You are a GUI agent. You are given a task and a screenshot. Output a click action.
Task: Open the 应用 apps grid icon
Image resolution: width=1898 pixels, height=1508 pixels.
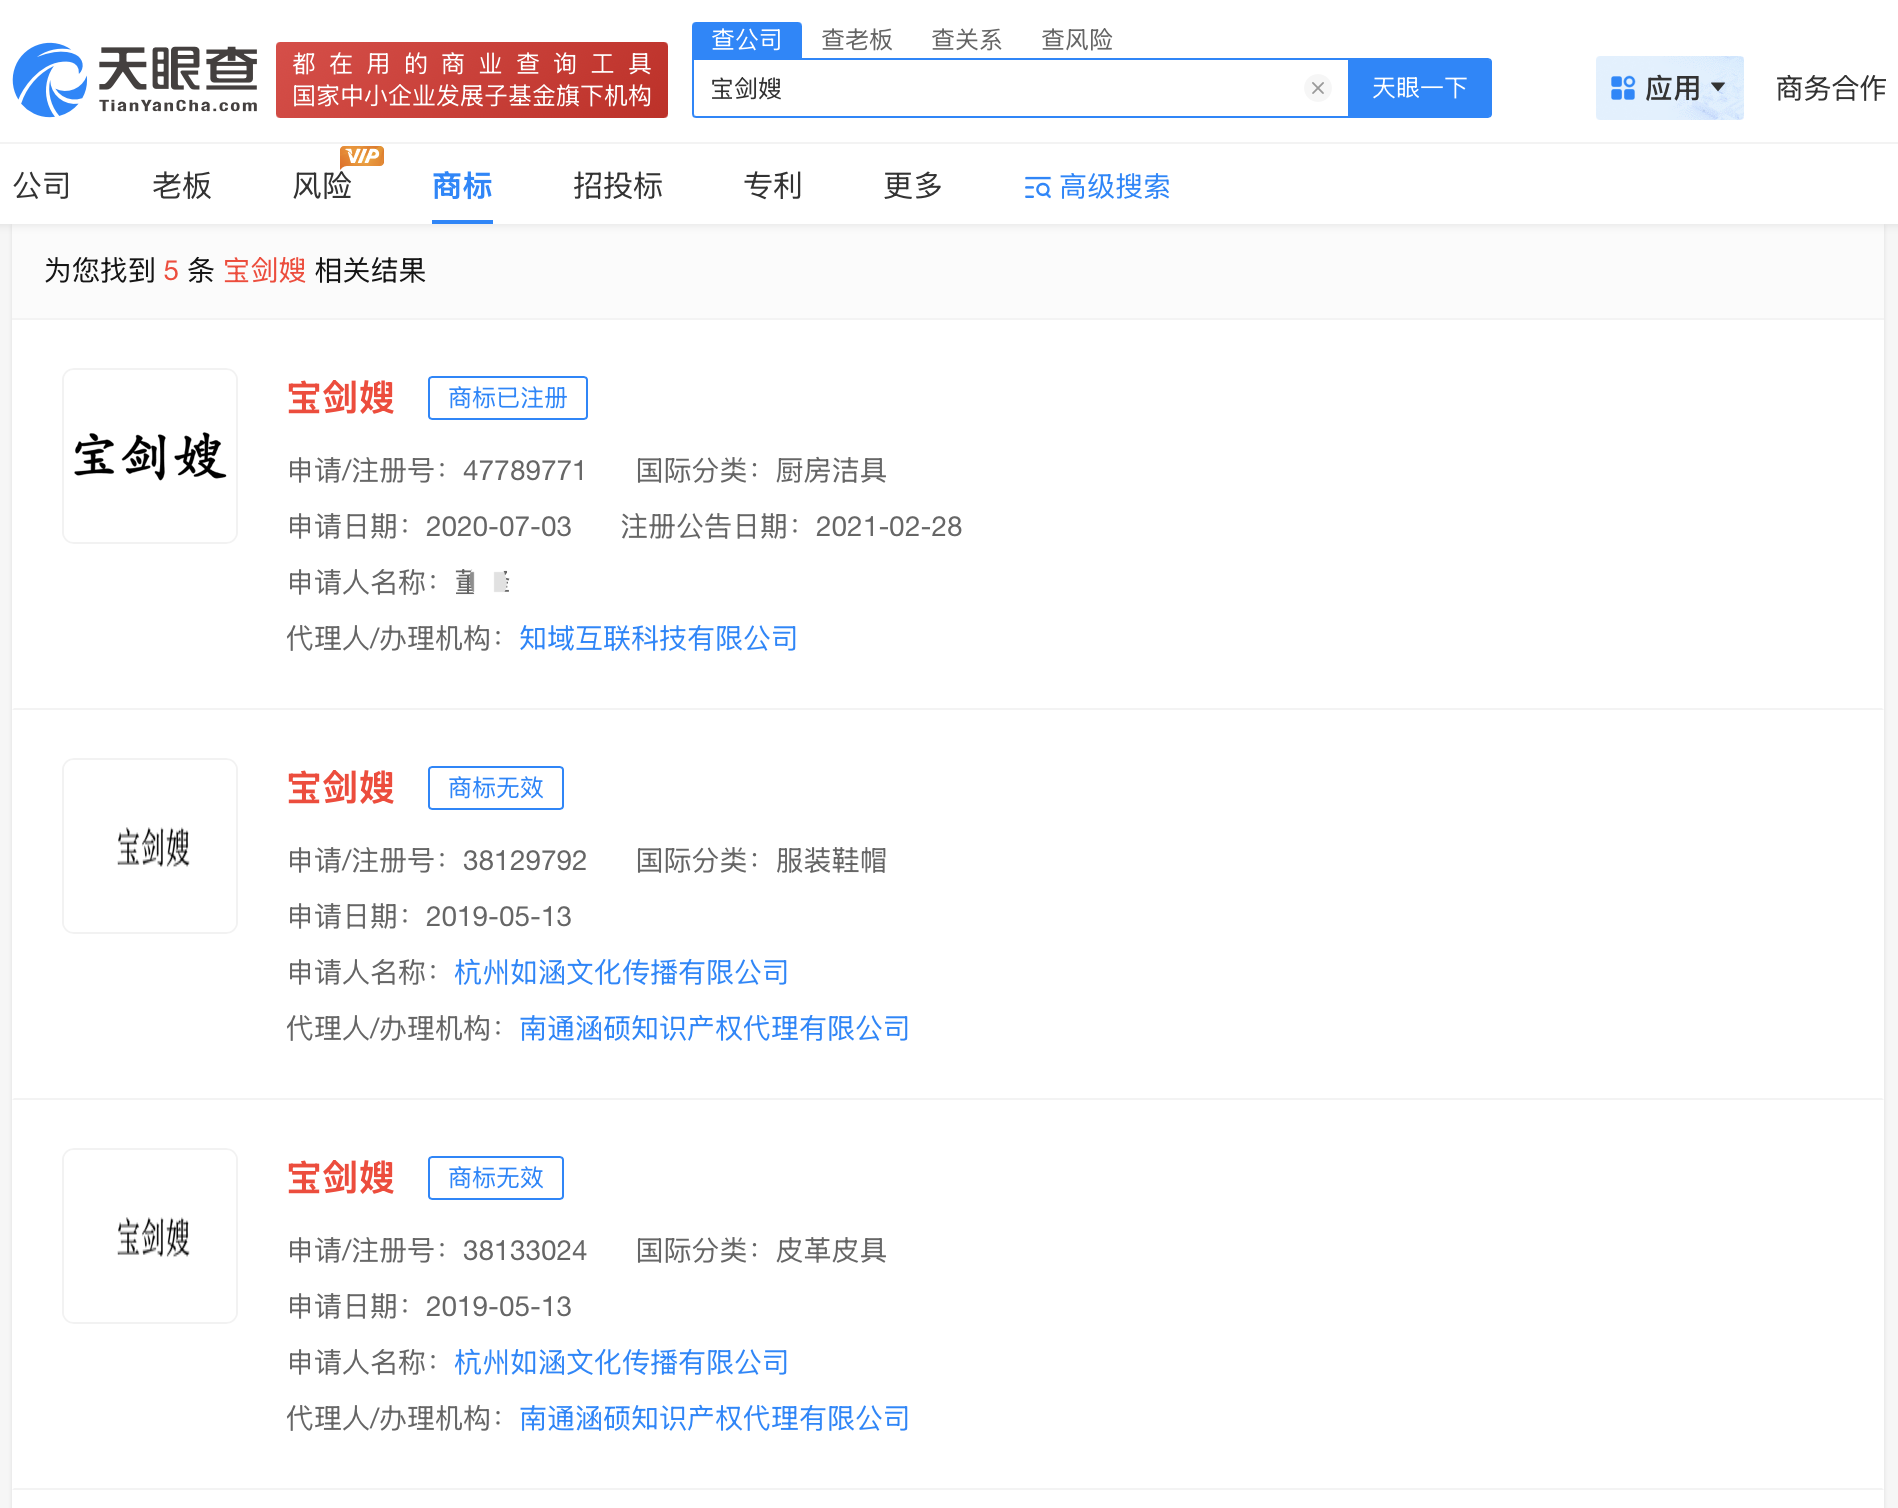click(x=1622, y=88)
